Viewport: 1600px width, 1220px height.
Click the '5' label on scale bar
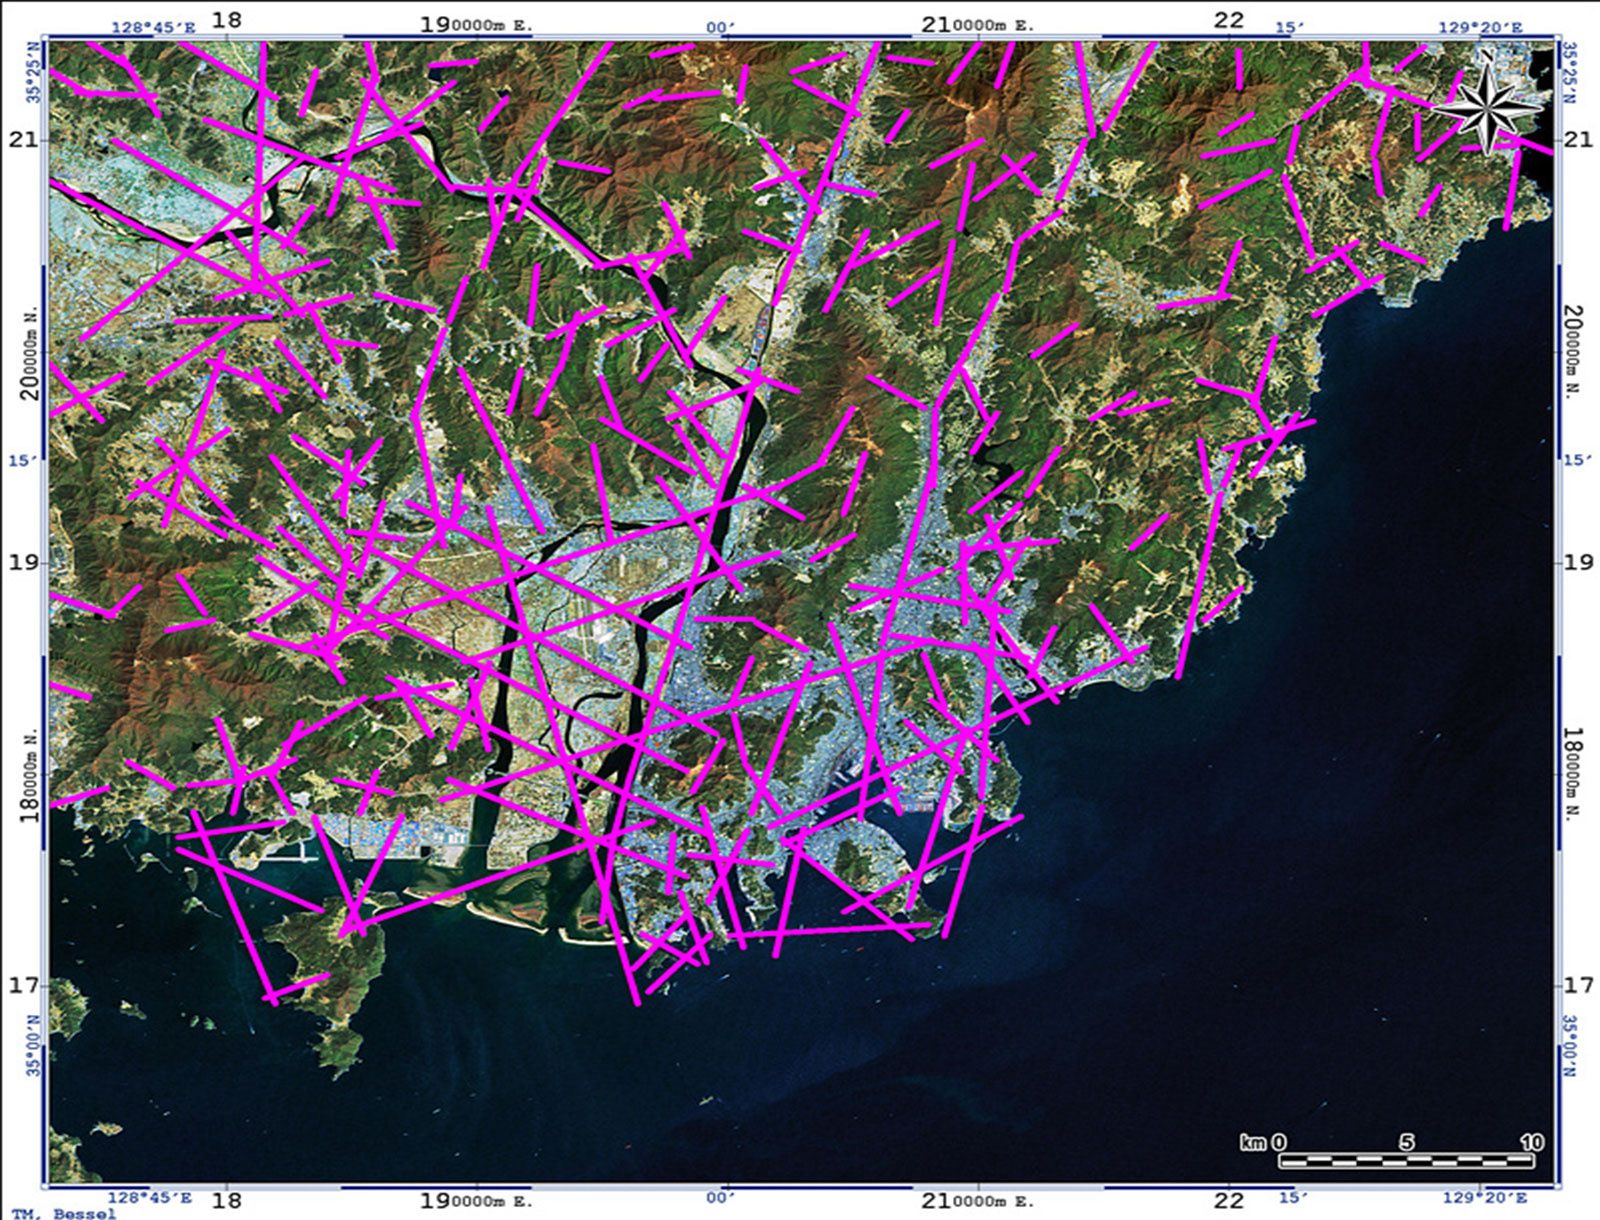pos(1406,1142)
